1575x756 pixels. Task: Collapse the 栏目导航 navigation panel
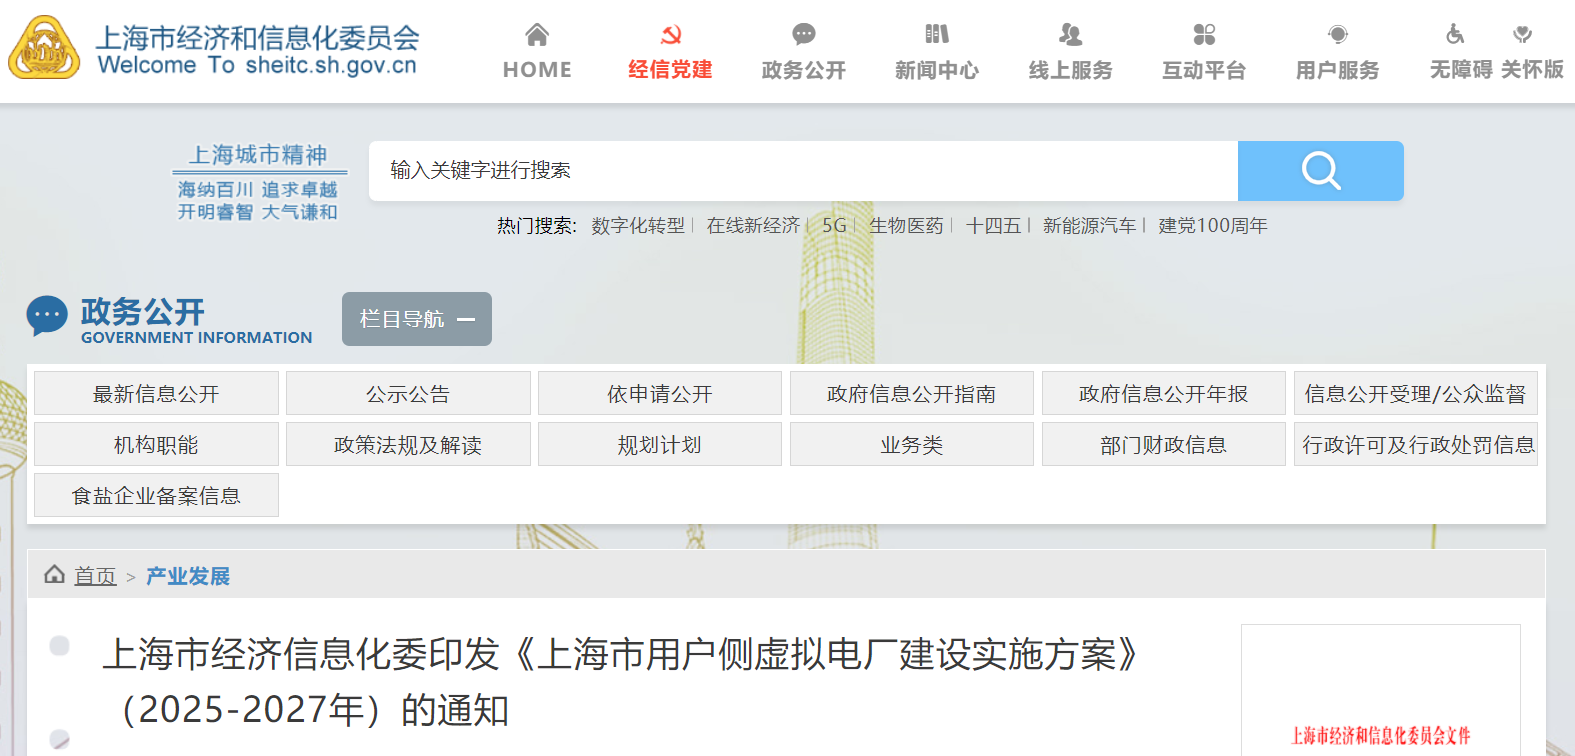tap(417, 319)
